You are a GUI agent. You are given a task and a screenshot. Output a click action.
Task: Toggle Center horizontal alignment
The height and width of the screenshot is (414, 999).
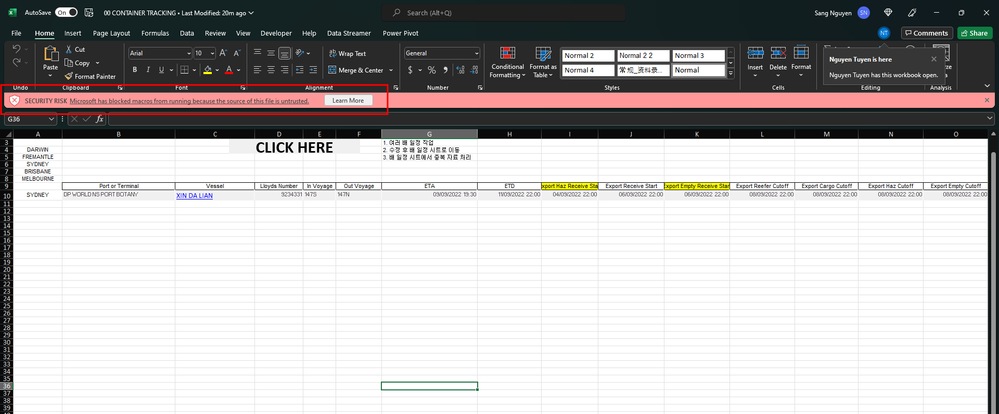pyautogui.click(x=271, y=70)
